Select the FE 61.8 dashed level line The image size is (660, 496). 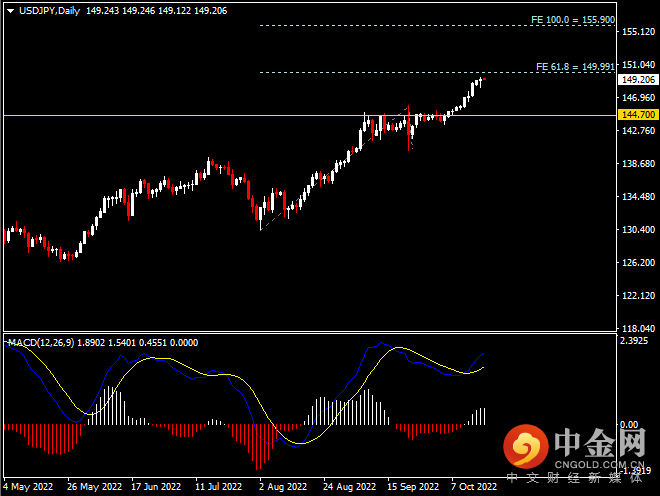coord(437,72)
